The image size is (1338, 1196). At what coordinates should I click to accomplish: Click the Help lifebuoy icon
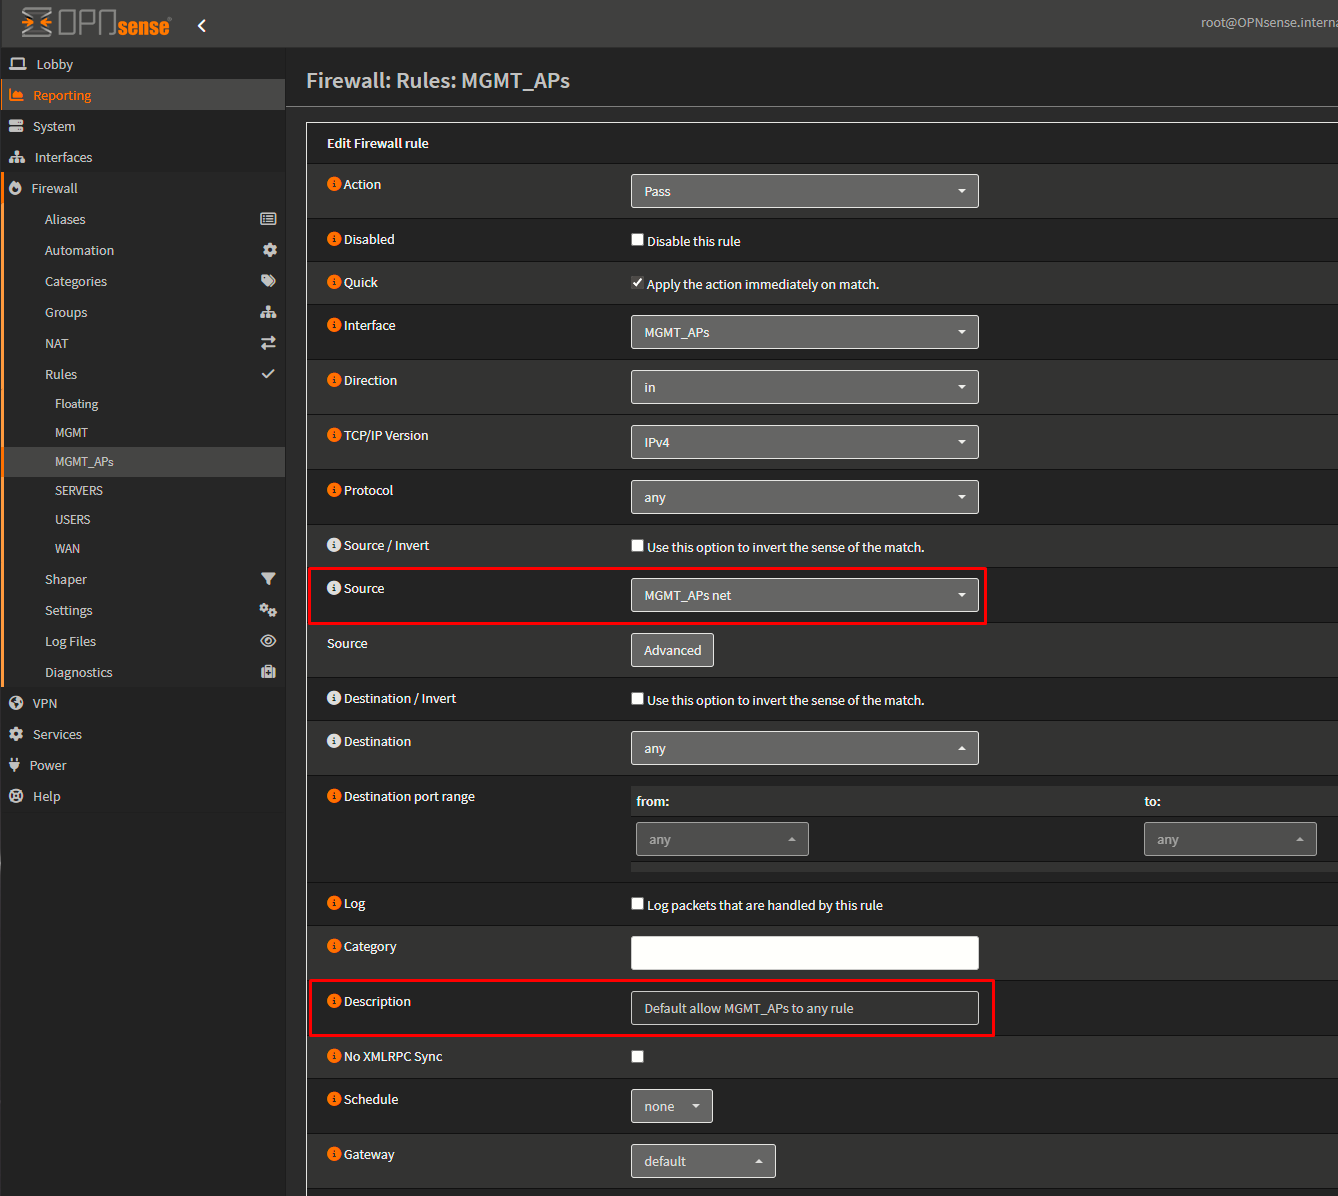16,796
